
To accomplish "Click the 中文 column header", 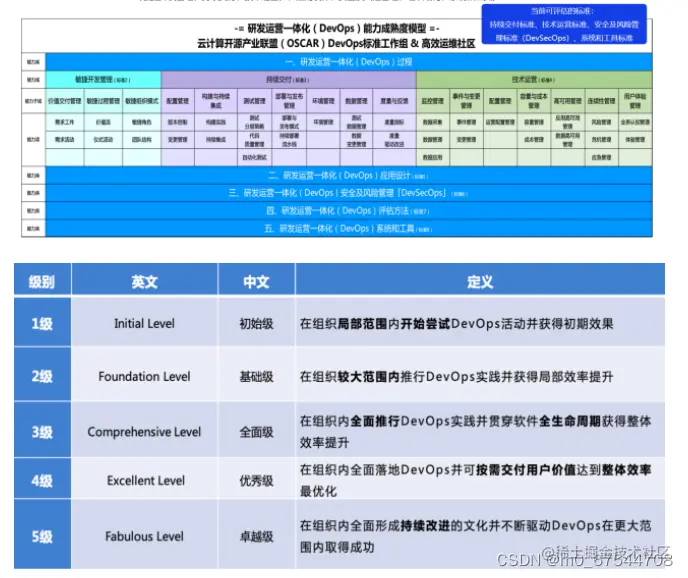I will click(256, 281).
